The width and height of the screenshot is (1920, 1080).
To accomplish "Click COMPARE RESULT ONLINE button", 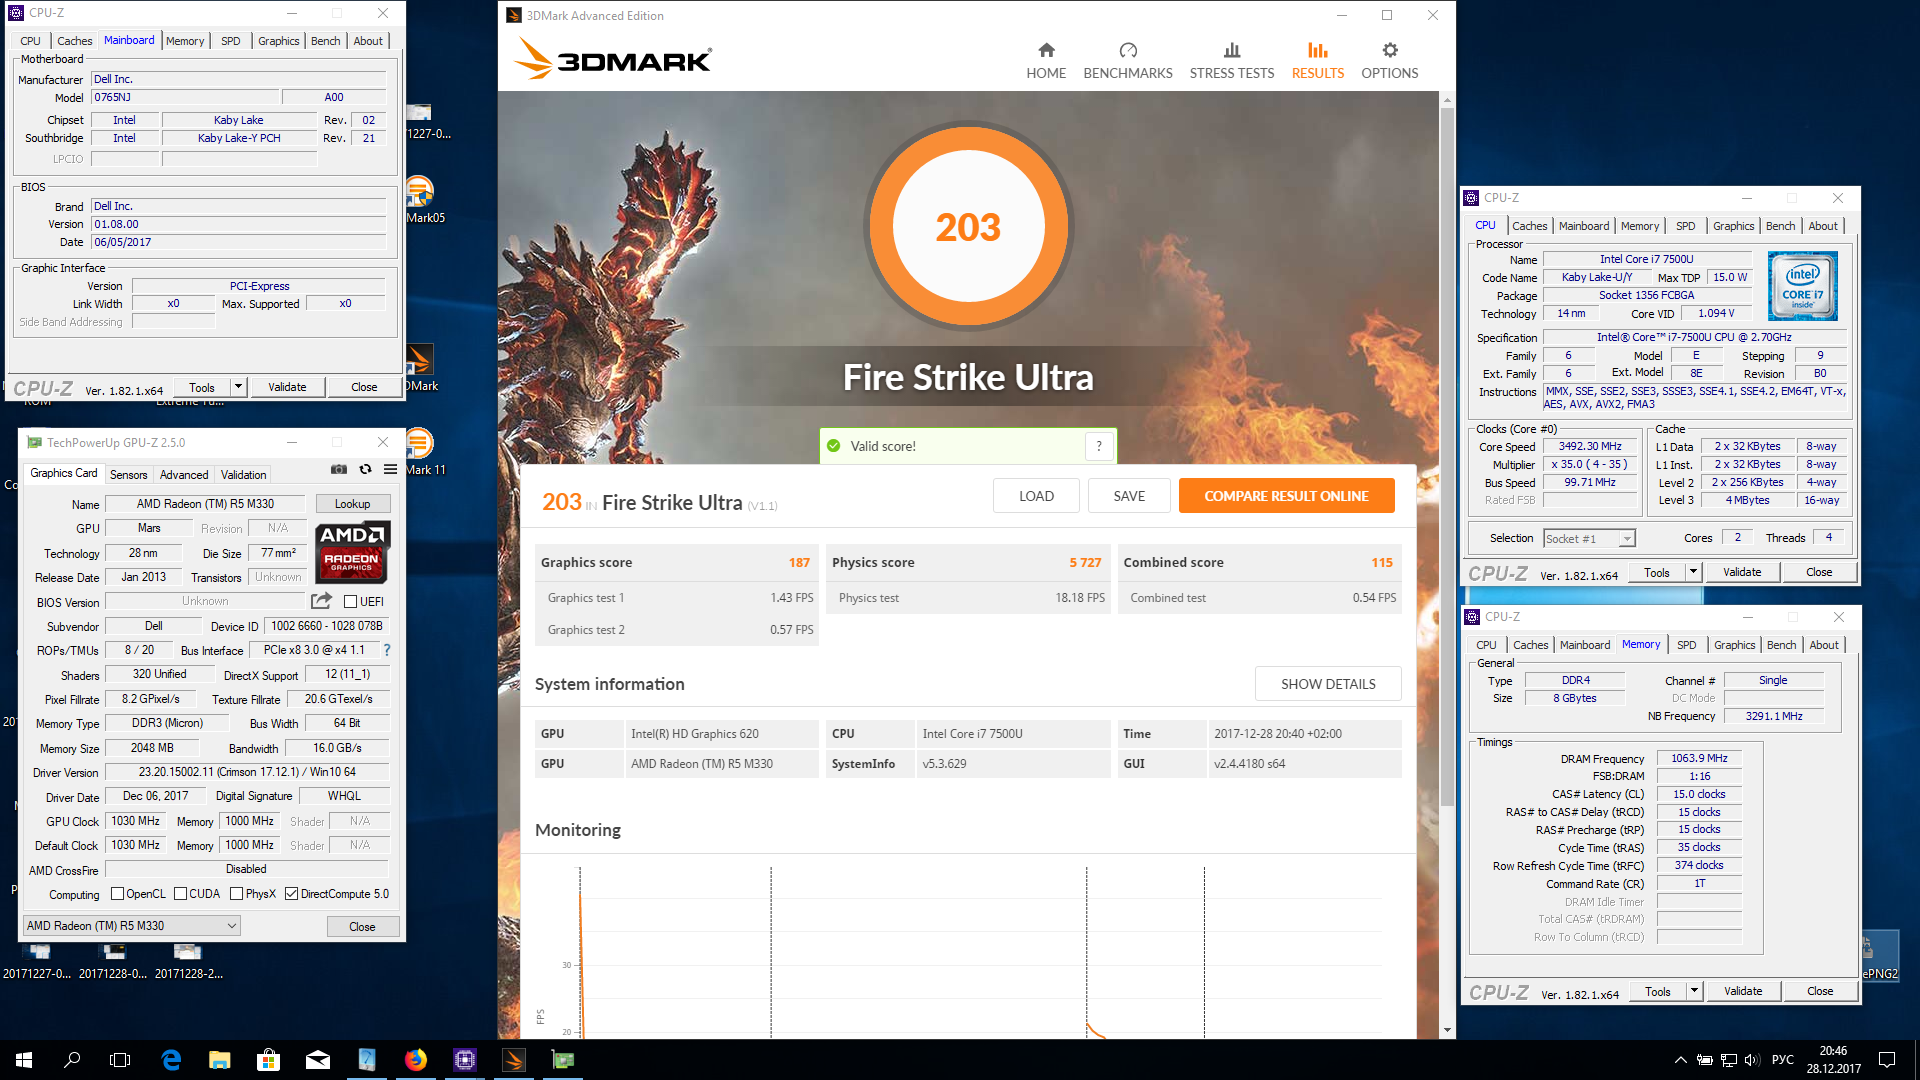I will [1286, 496].
